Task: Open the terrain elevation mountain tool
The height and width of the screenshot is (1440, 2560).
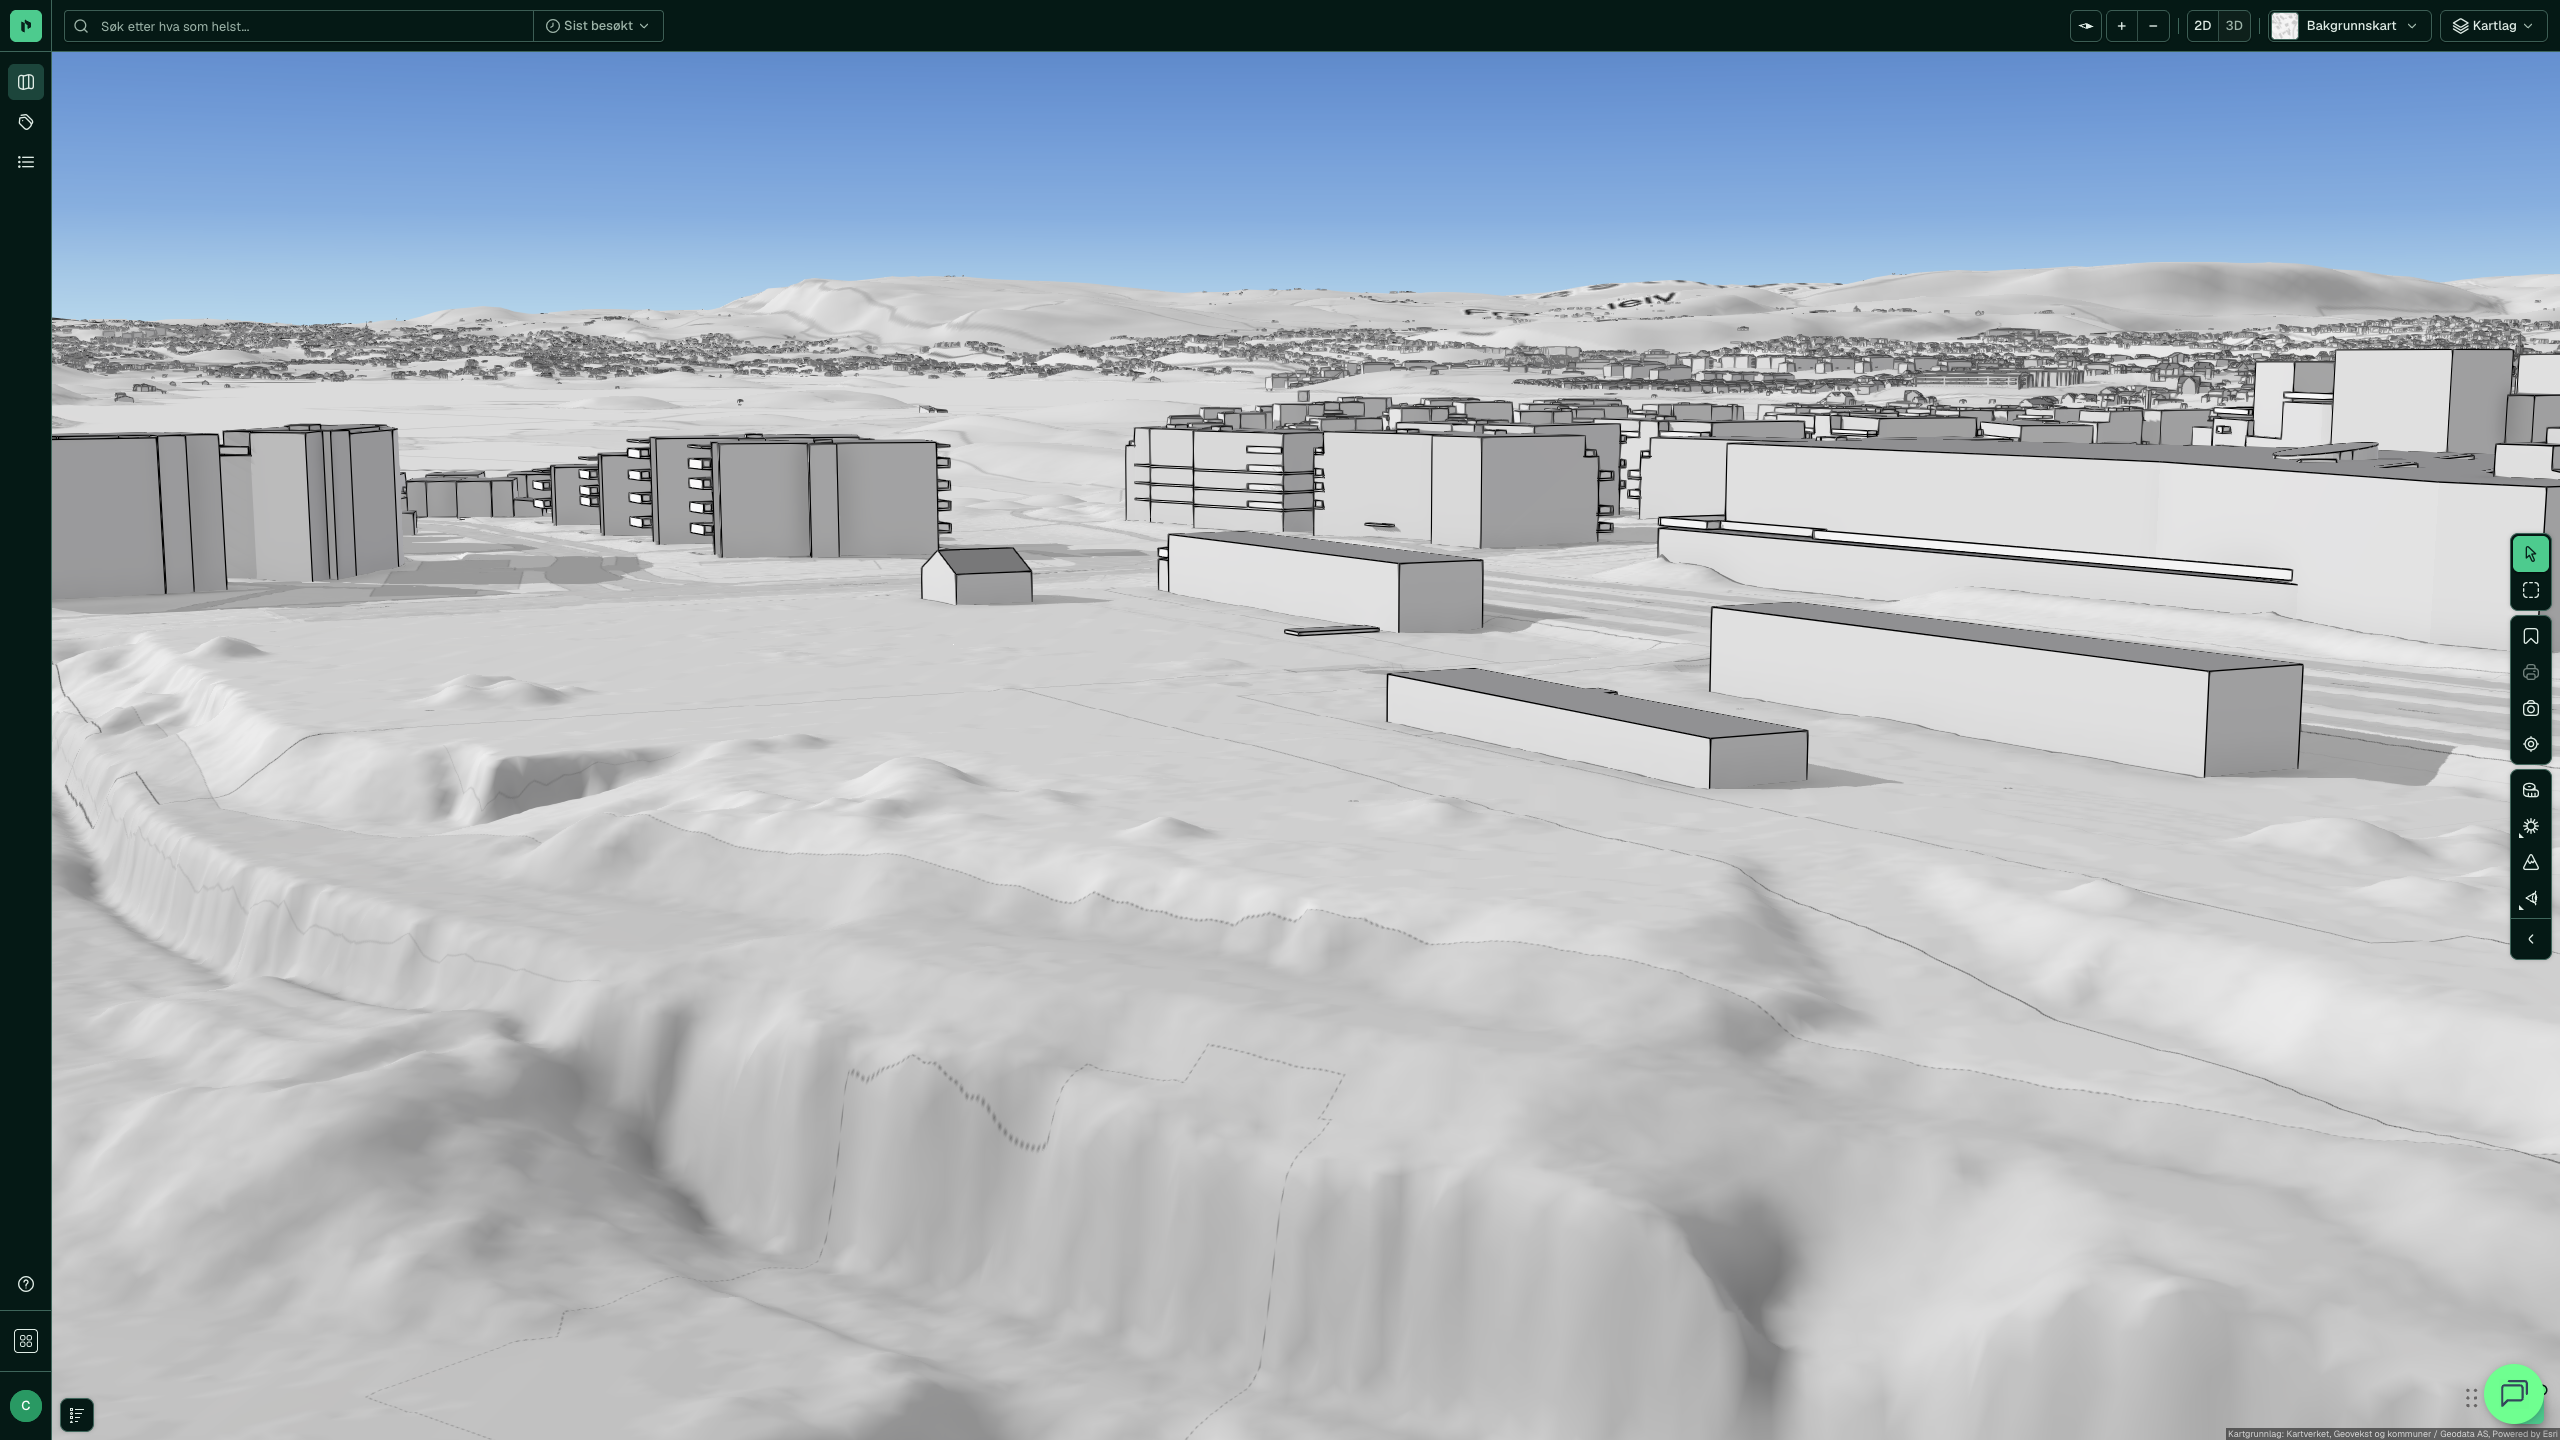Action: [2530, 862]
